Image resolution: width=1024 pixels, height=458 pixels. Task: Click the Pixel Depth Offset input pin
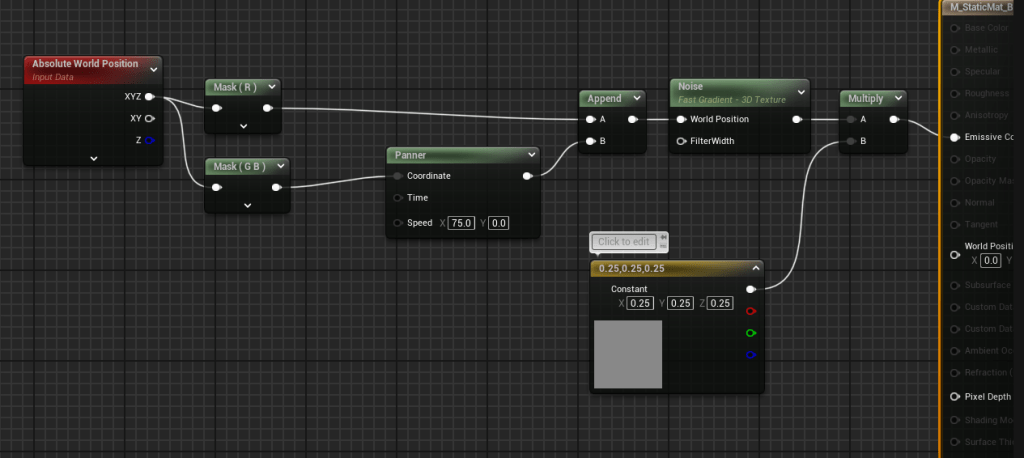point(955,397)
